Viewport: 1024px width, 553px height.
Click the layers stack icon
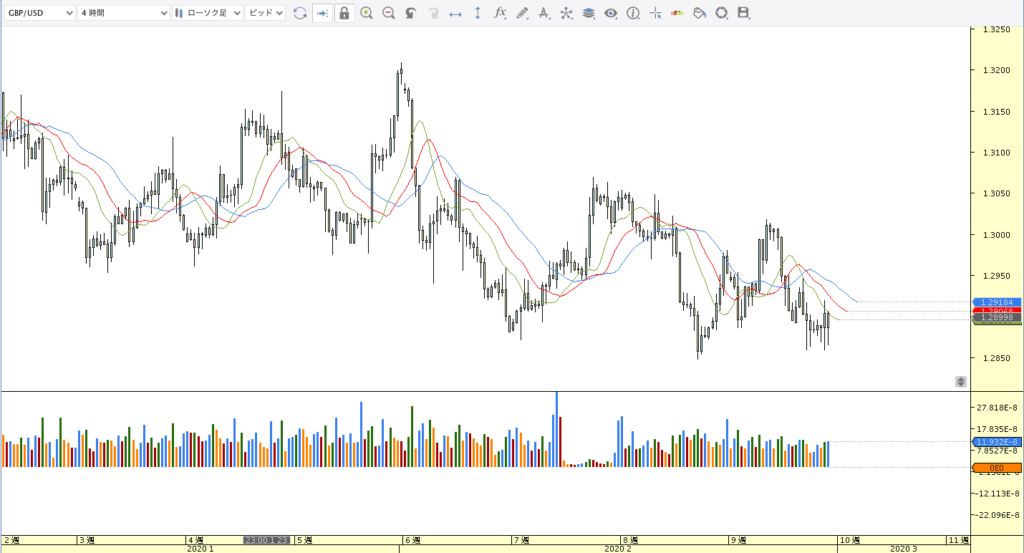coord(588,13)
